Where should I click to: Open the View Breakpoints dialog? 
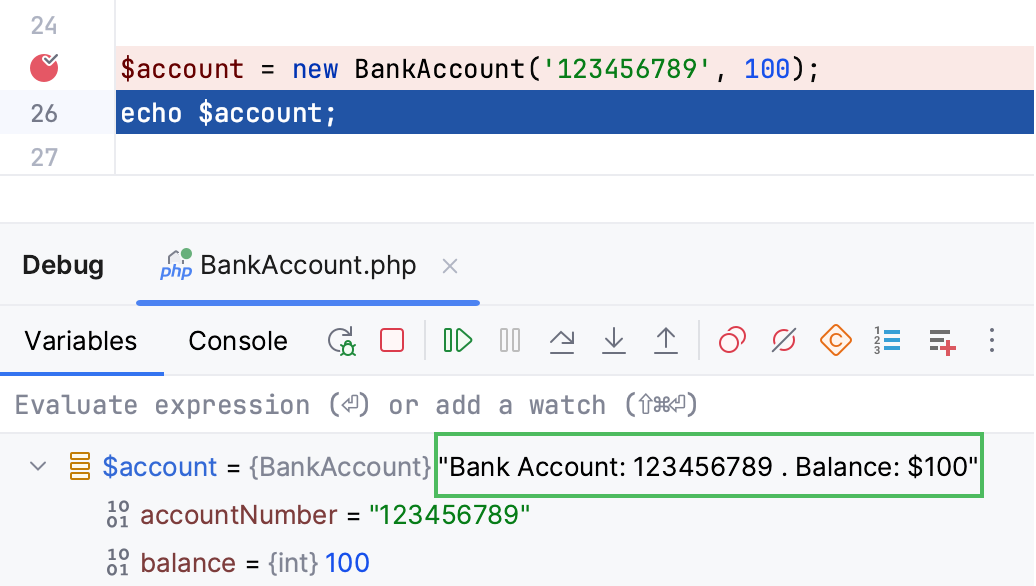pyautogui.click(x=731, y=340)
